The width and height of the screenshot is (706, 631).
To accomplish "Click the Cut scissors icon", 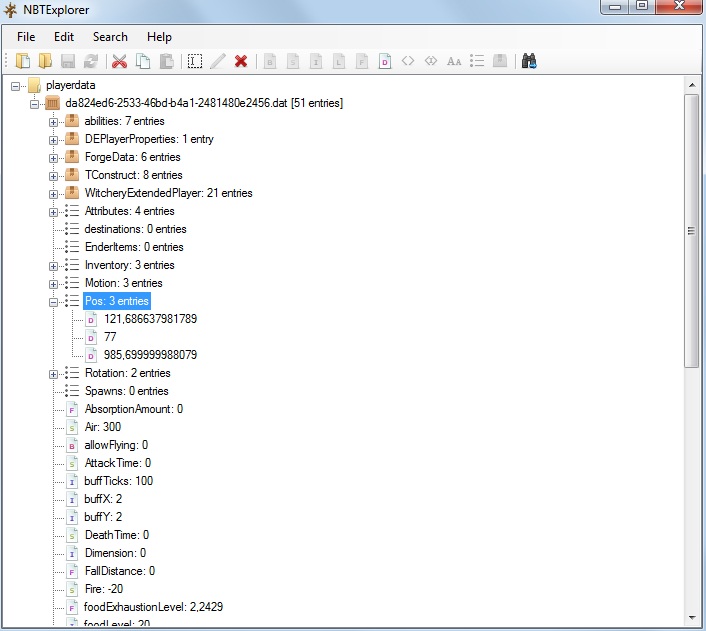I will [x=119, y=61].
